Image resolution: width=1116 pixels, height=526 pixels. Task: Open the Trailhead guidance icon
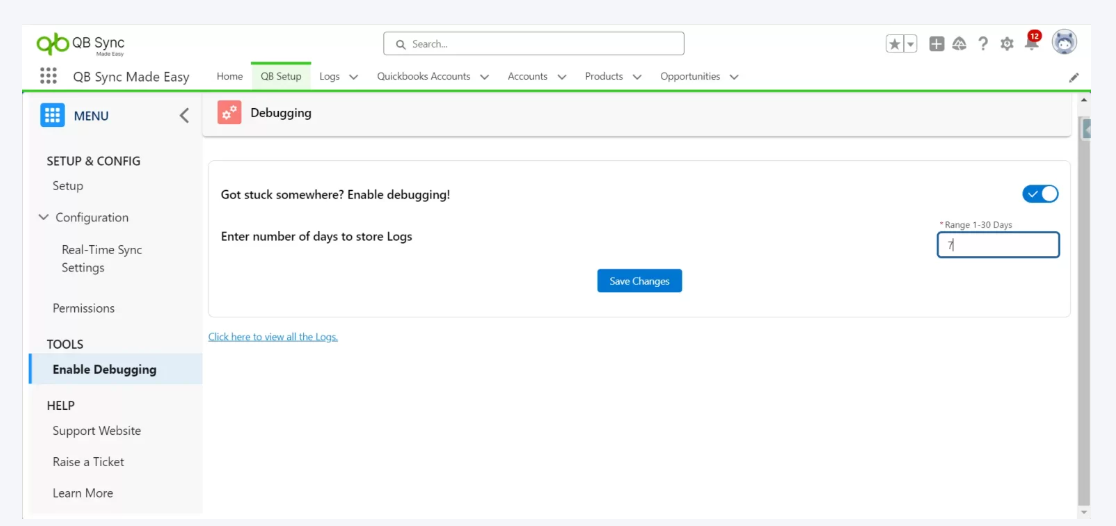[x=959, y=44]
